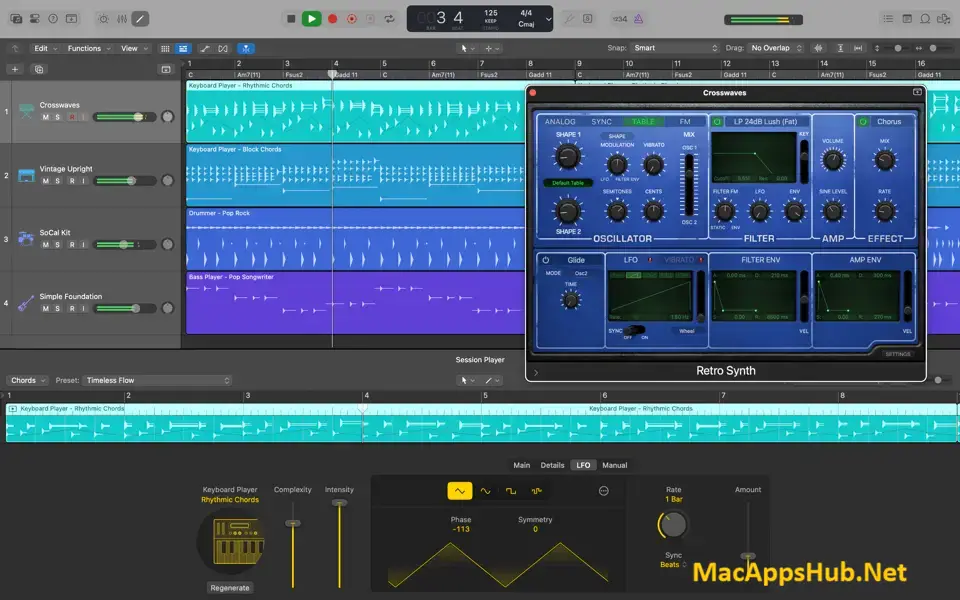Screen dimensions: 960x600
Task: Open LP 24dB Lush (Fat) filter type dropdown
Action: tap(766, 121)
